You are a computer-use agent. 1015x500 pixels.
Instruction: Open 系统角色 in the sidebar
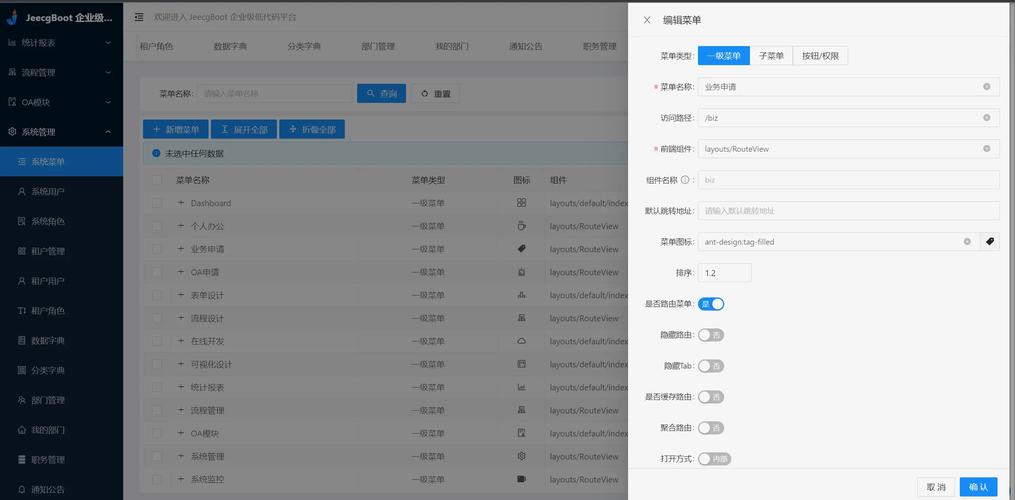click(x=61, y=221)
